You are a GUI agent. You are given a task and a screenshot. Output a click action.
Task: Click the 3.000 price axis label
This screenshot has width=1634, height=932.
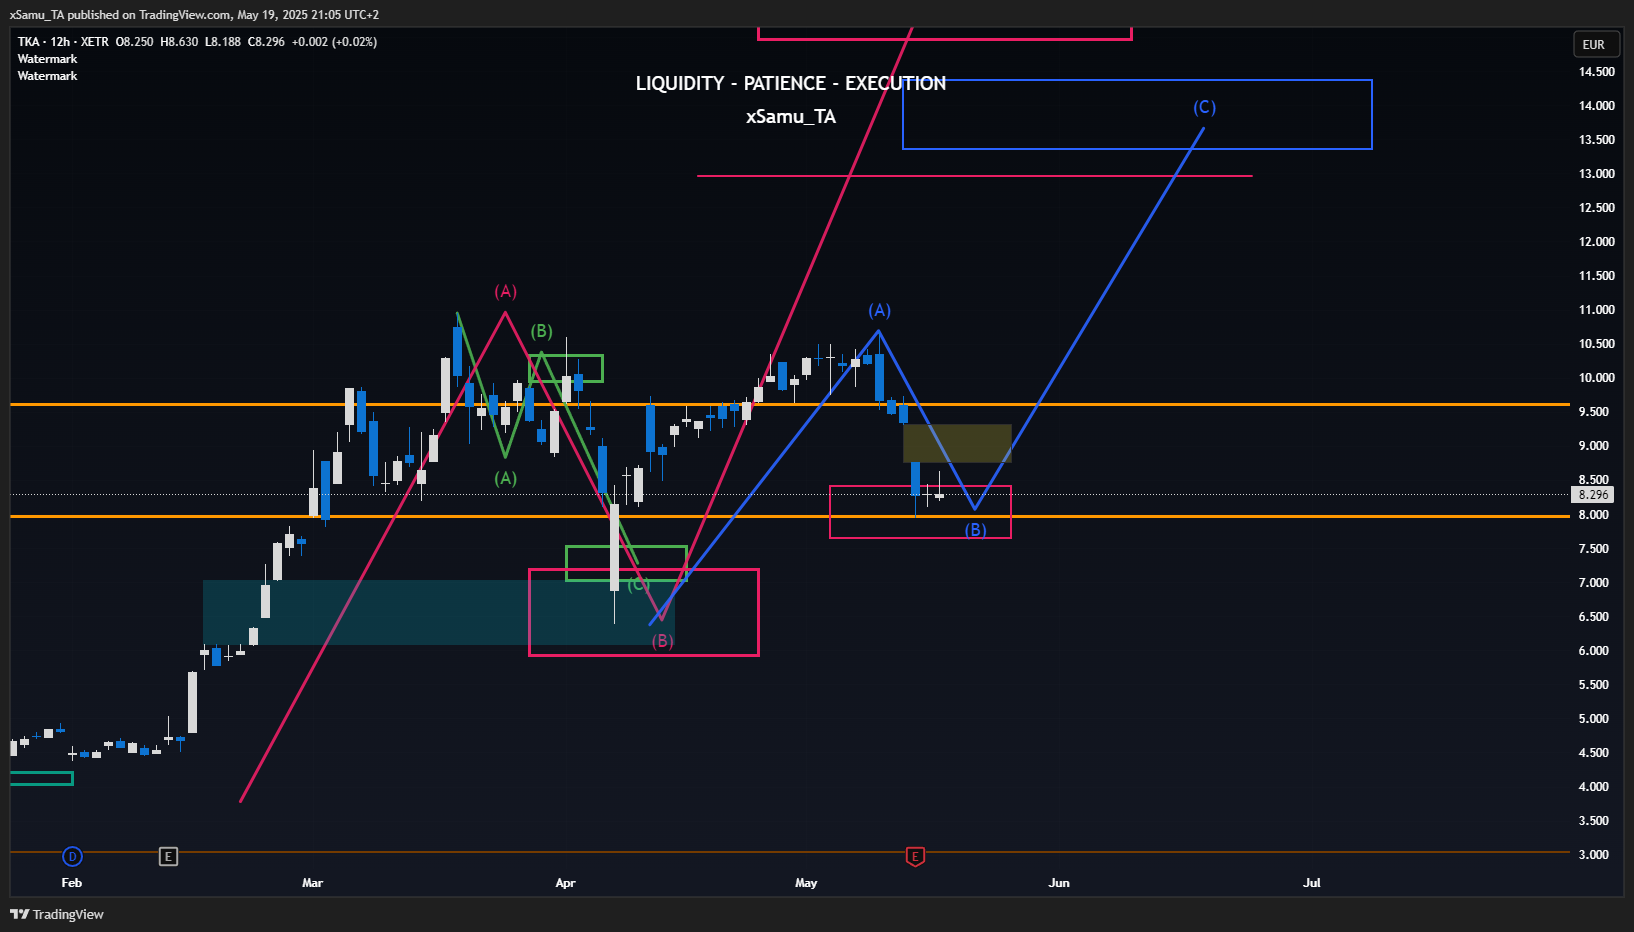[x=1593, y=855]
